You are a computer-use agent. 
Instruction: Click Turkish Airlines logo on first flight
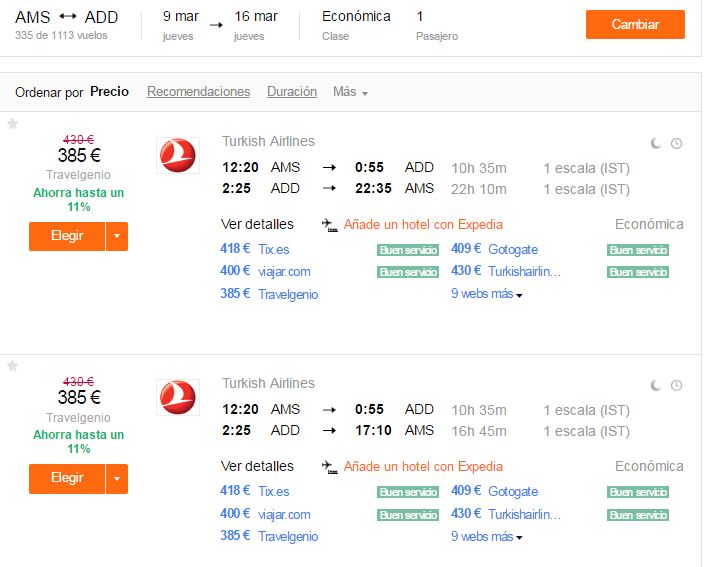click(x=178, y=155)
